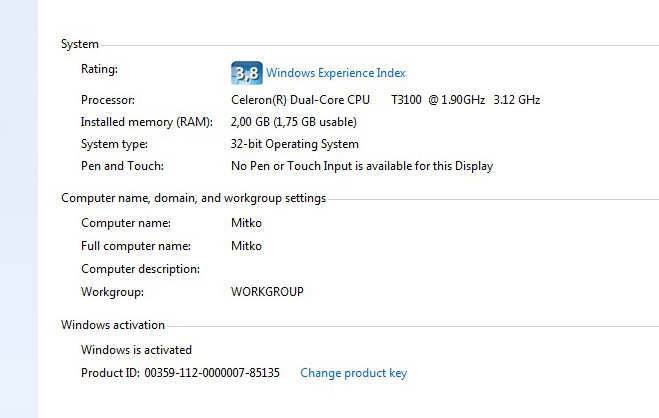
Task: Click the Installed memory (RAM) label
Action: click(x=146, y=122)
